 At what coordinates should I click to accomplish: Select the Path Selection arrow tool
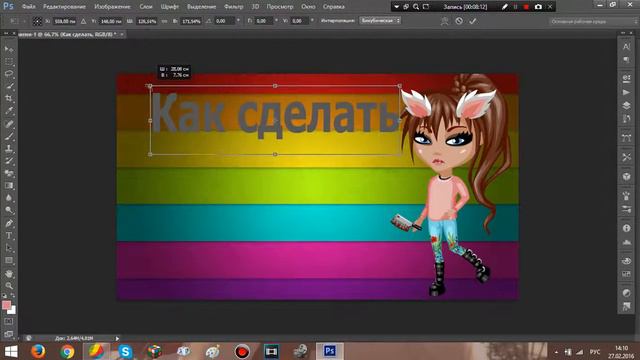(9, 248)
